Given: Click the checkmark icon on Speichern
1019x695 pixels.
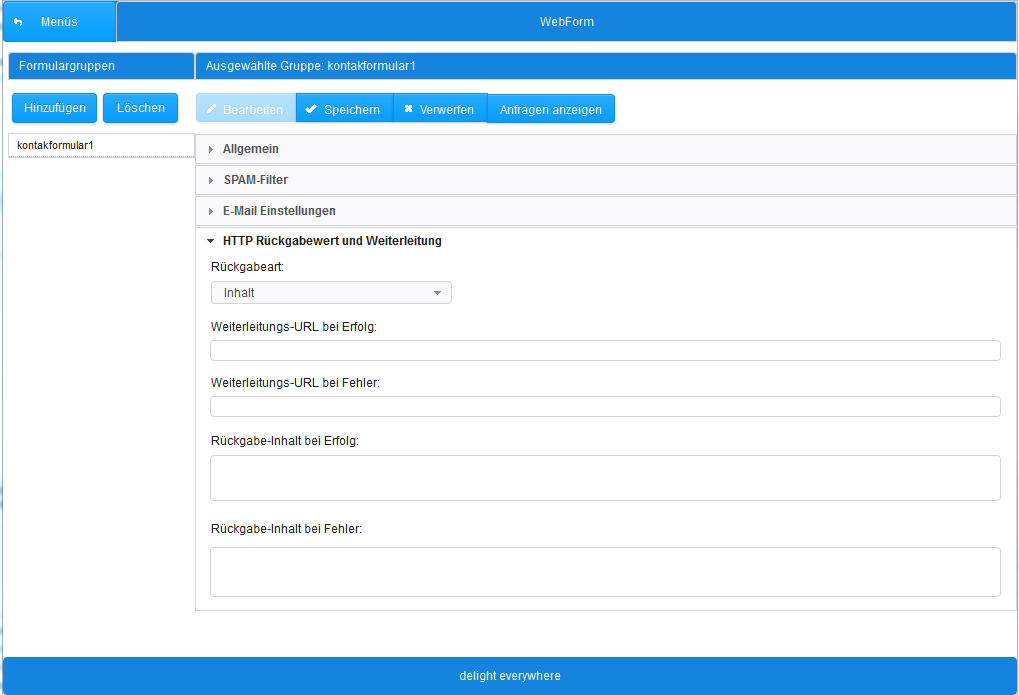Looking at the screenshot, I should tap(311, 109).
